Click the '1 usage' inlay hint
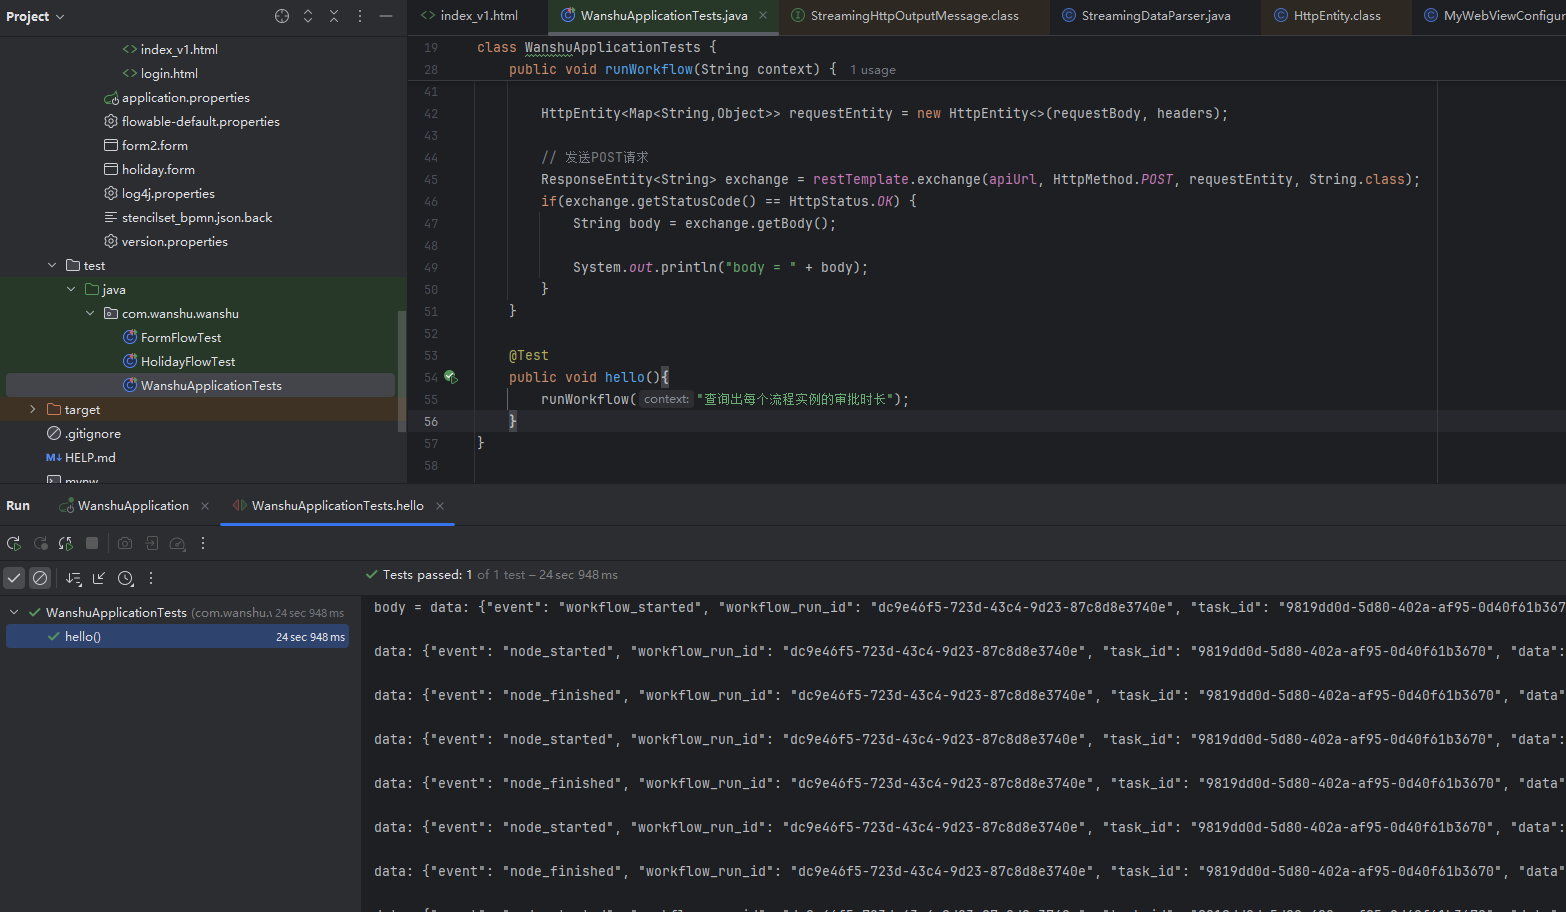1566x912 pixels. pyautogui.click(x=872, y=70)
